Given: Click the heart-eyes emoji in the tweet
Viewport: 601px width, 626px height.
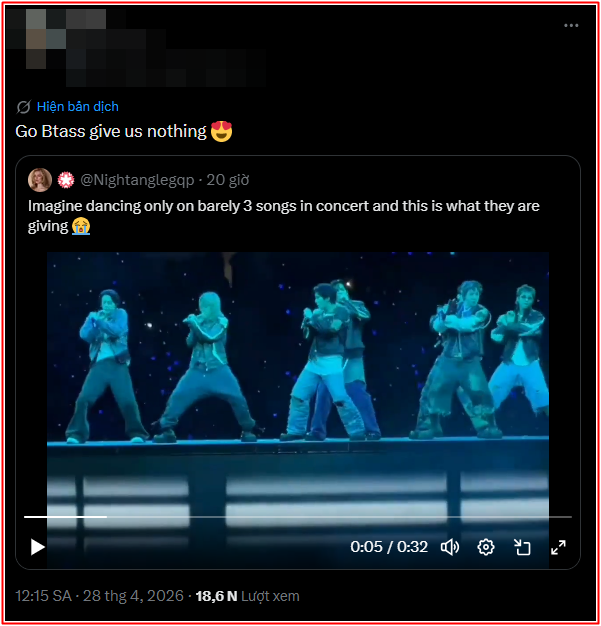Looking at the screenshot, I should pyautogui.click(x=221, y=131).
